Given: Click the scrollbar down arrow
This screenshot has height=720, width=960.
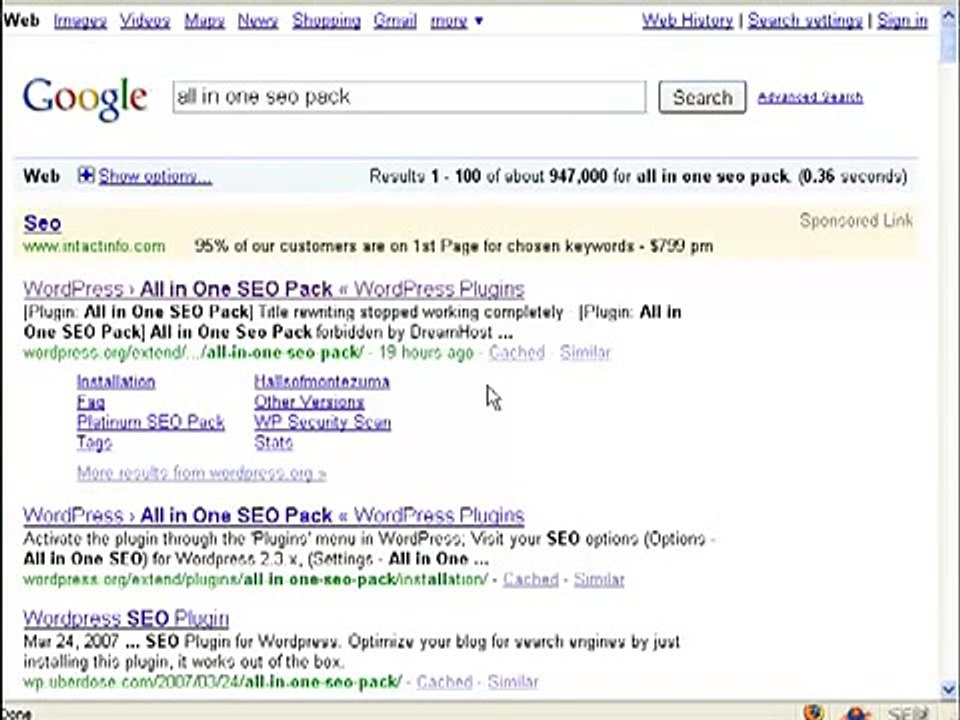Looking at the screenshot, I should [948, 690].
